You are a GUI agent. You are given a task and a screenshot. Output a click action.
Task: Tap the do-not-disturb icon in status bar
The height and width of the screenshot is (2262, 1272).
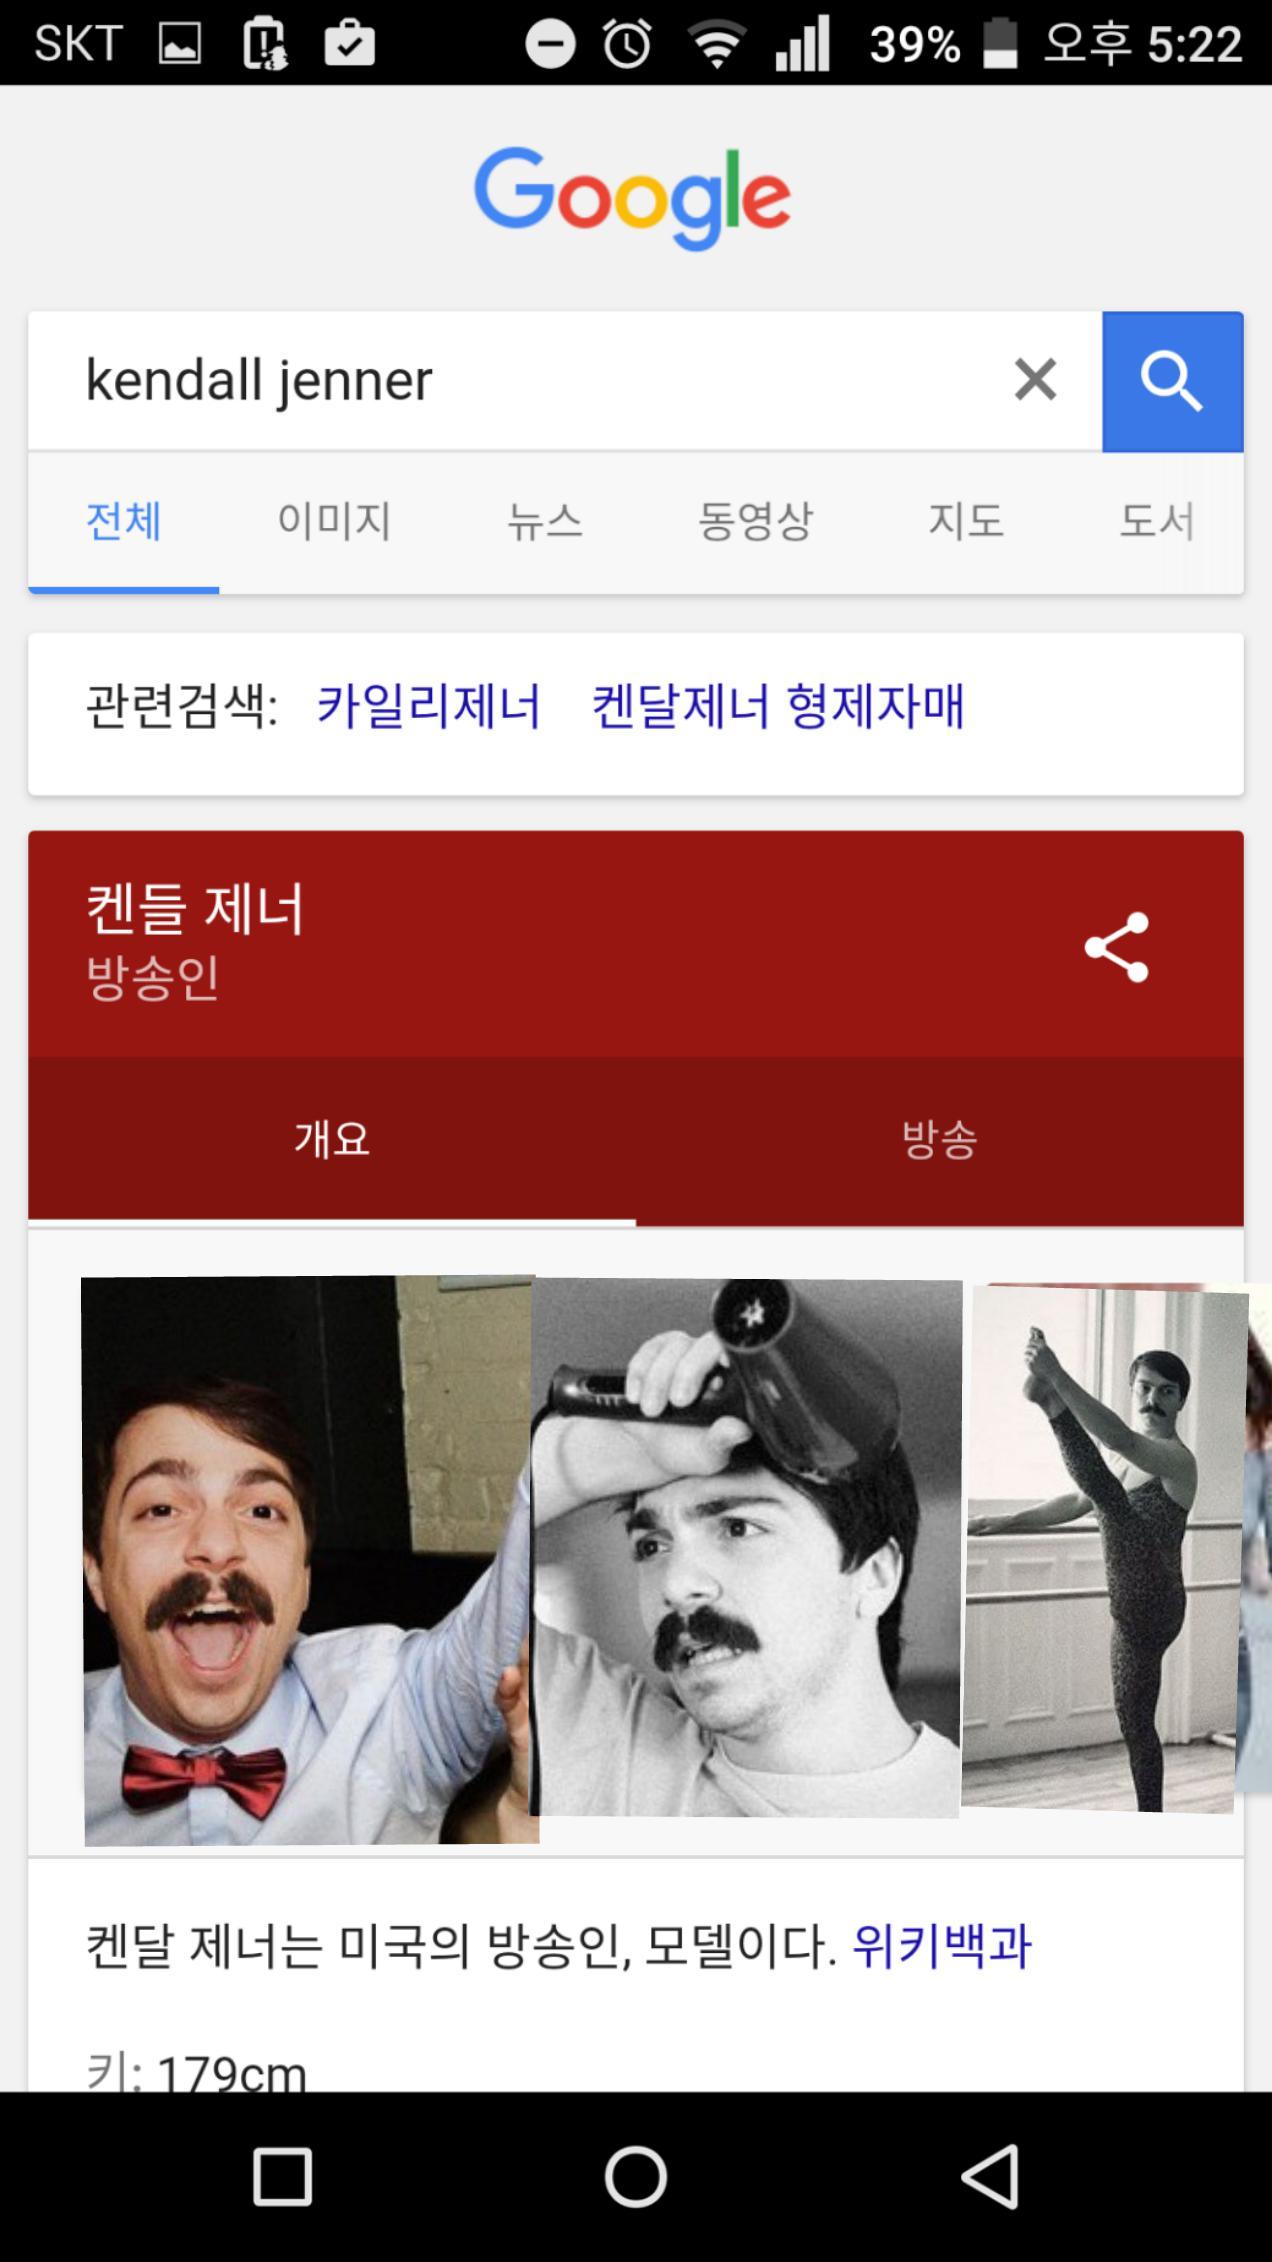tap(550, 44)
